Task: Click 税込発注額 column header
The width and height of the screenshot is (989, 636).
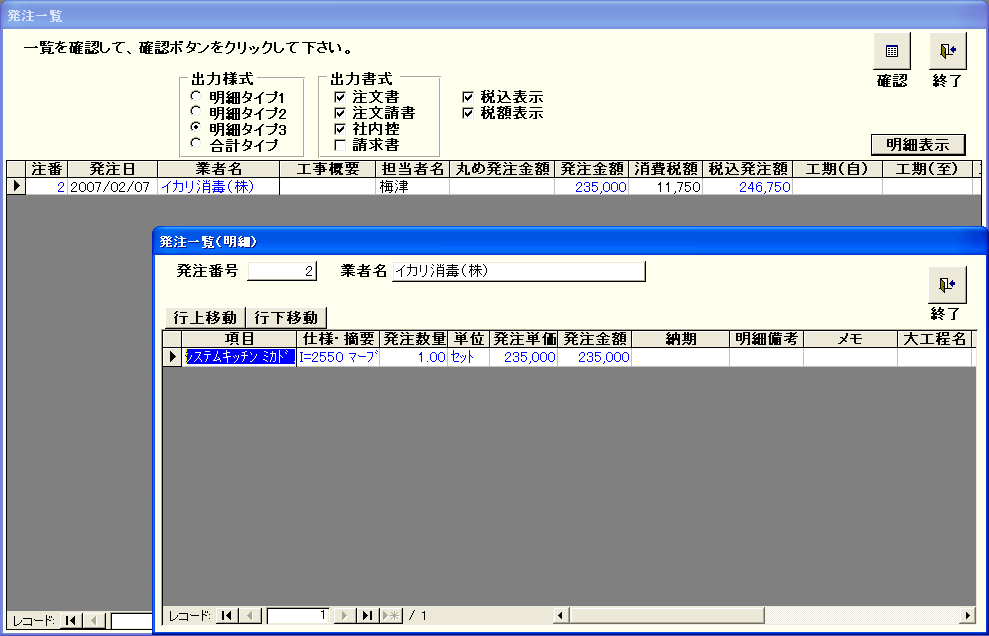Action: (748, 169)
